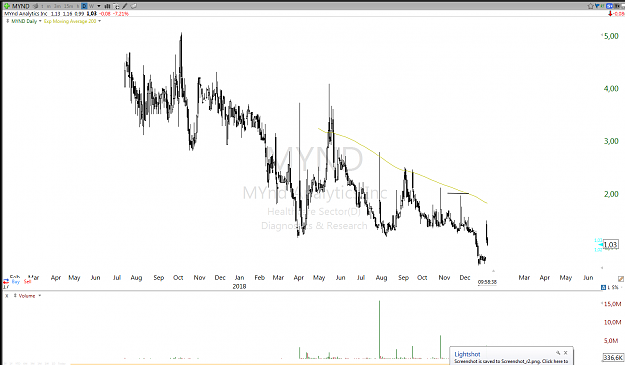Click the Buy link below the chart

(x=16, y=282)
